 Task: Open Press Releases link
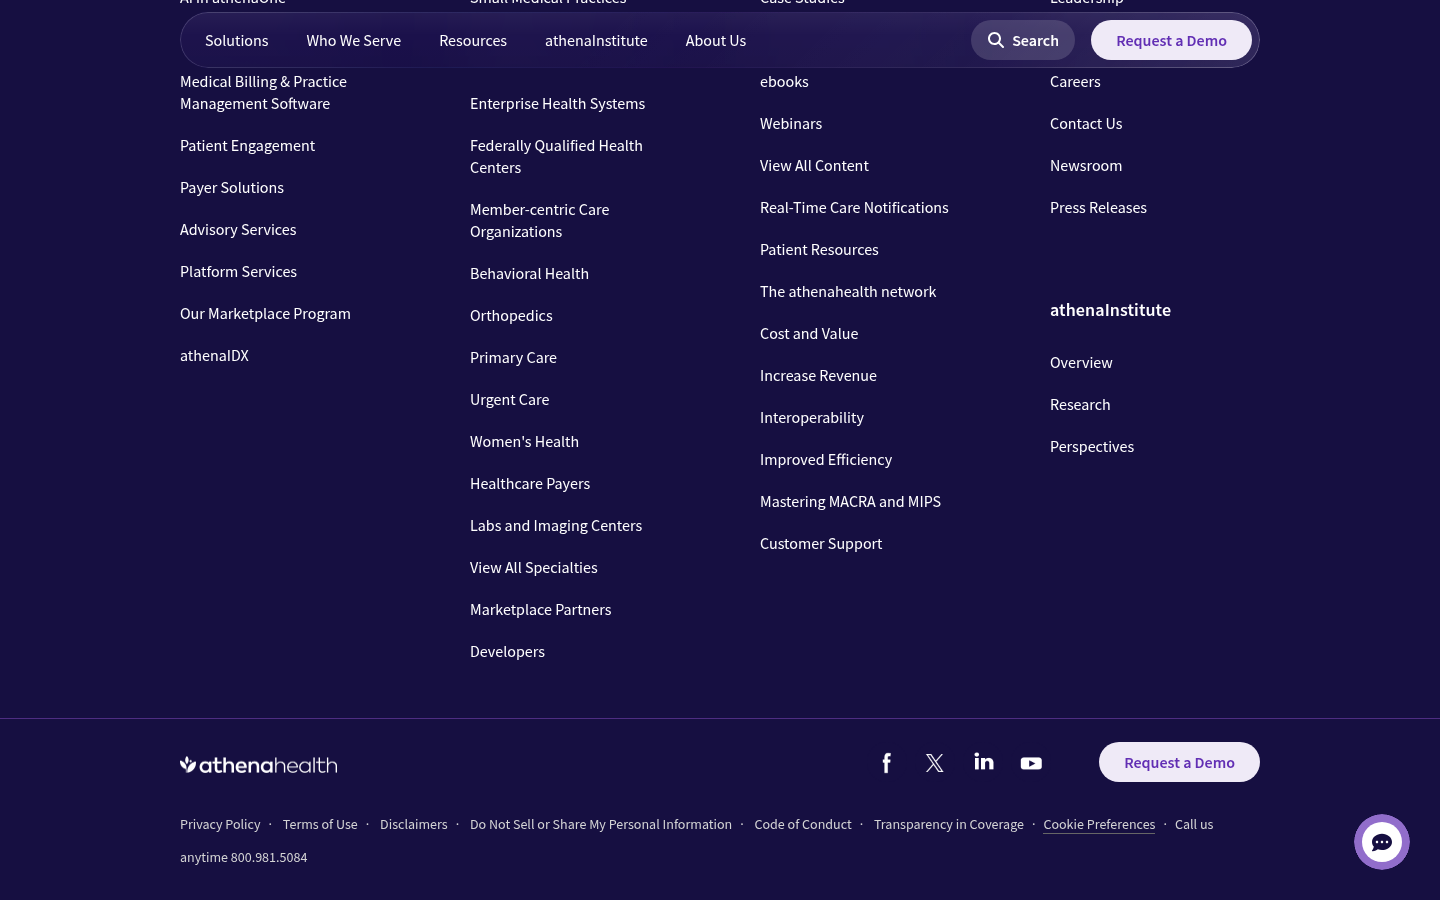[1098, 207]
